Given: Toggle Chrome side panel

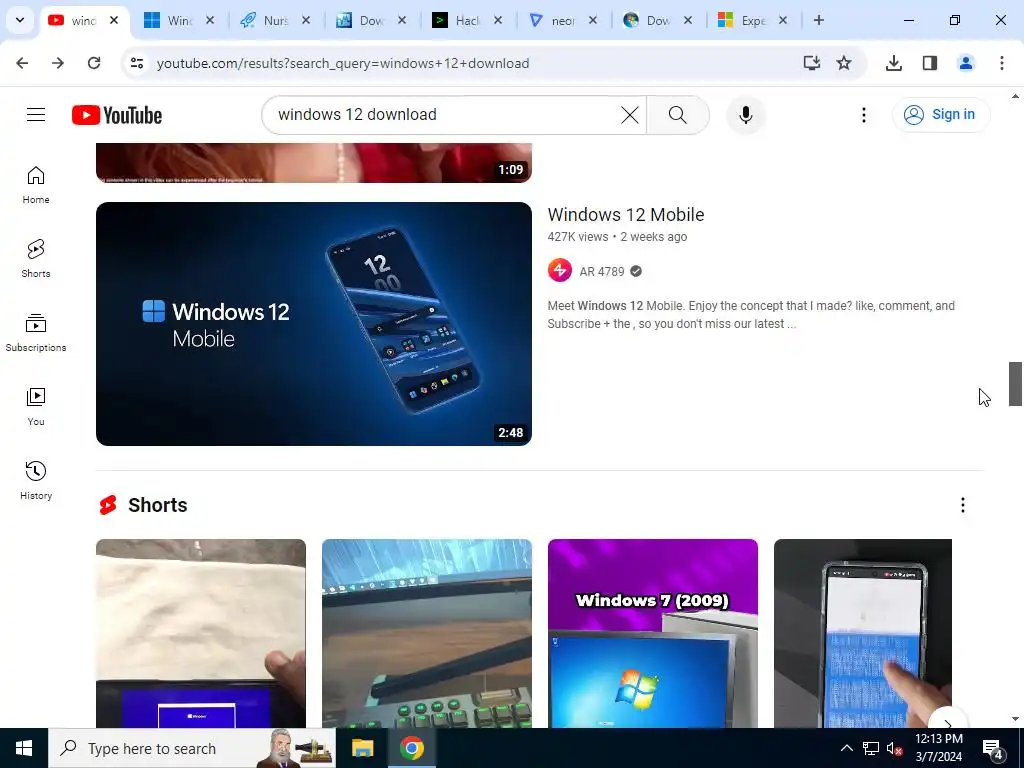Looking at the screenshot, I should [929, 63].
